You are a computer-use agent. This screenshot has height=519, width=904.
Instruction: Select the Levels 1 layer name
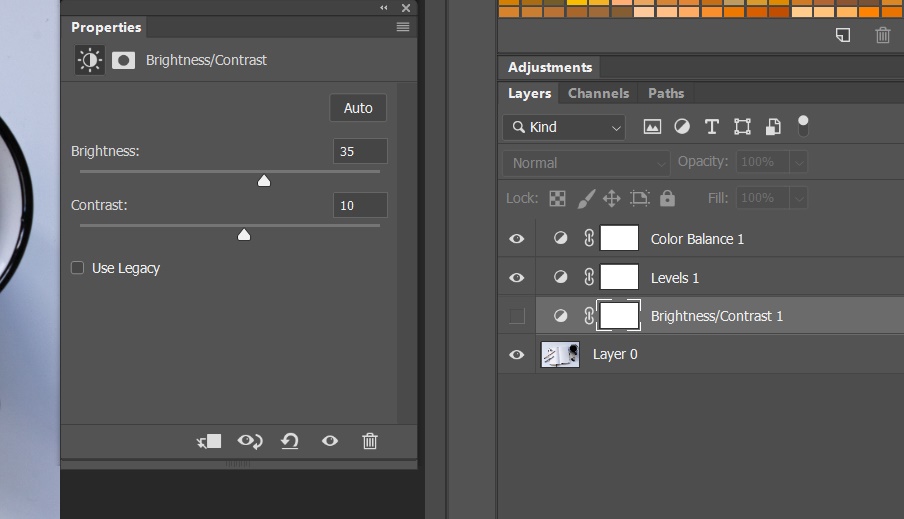coord(675,278)
